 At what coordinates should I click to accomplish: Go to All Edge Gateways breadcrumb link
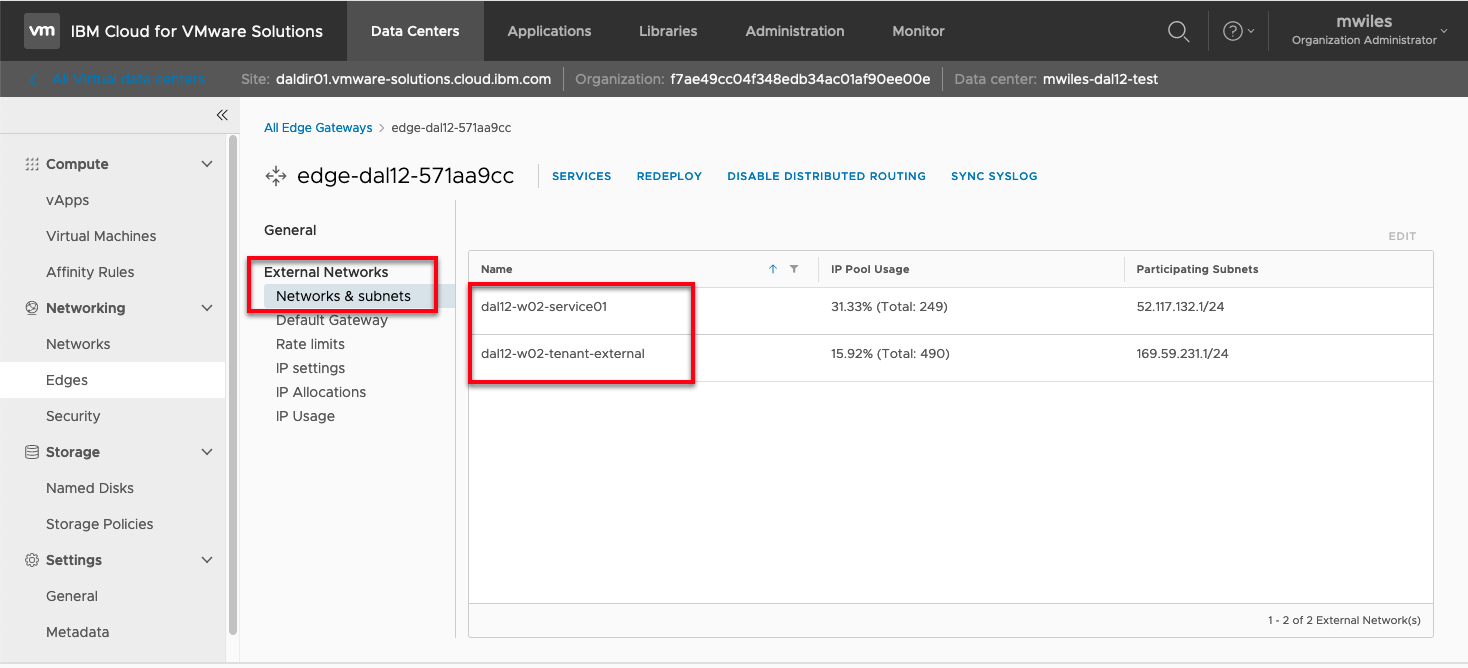(x=317, y=128)
